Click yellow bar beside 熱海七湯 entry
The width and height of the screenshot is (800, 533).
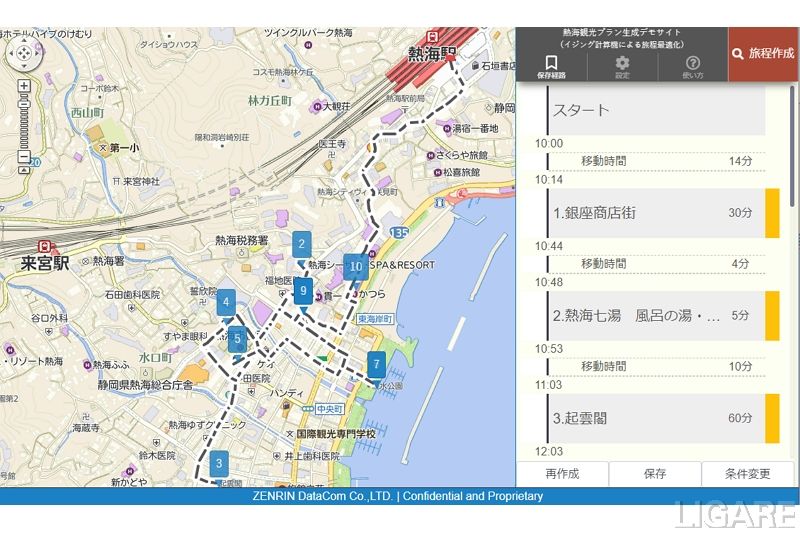772,316
